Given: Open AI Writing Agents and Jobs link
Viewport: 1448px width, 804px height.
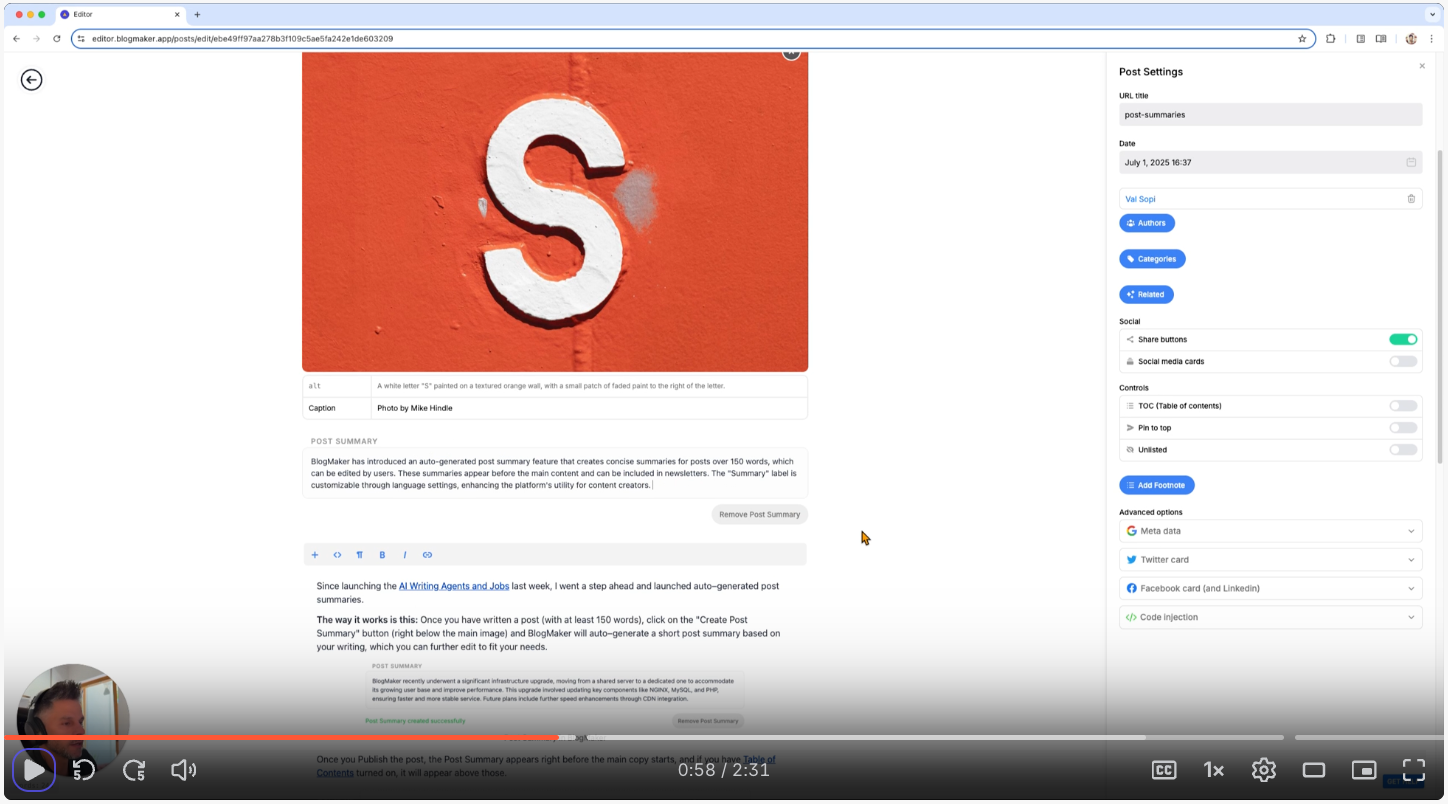Looking at the screenshot, I should (454, 586).
